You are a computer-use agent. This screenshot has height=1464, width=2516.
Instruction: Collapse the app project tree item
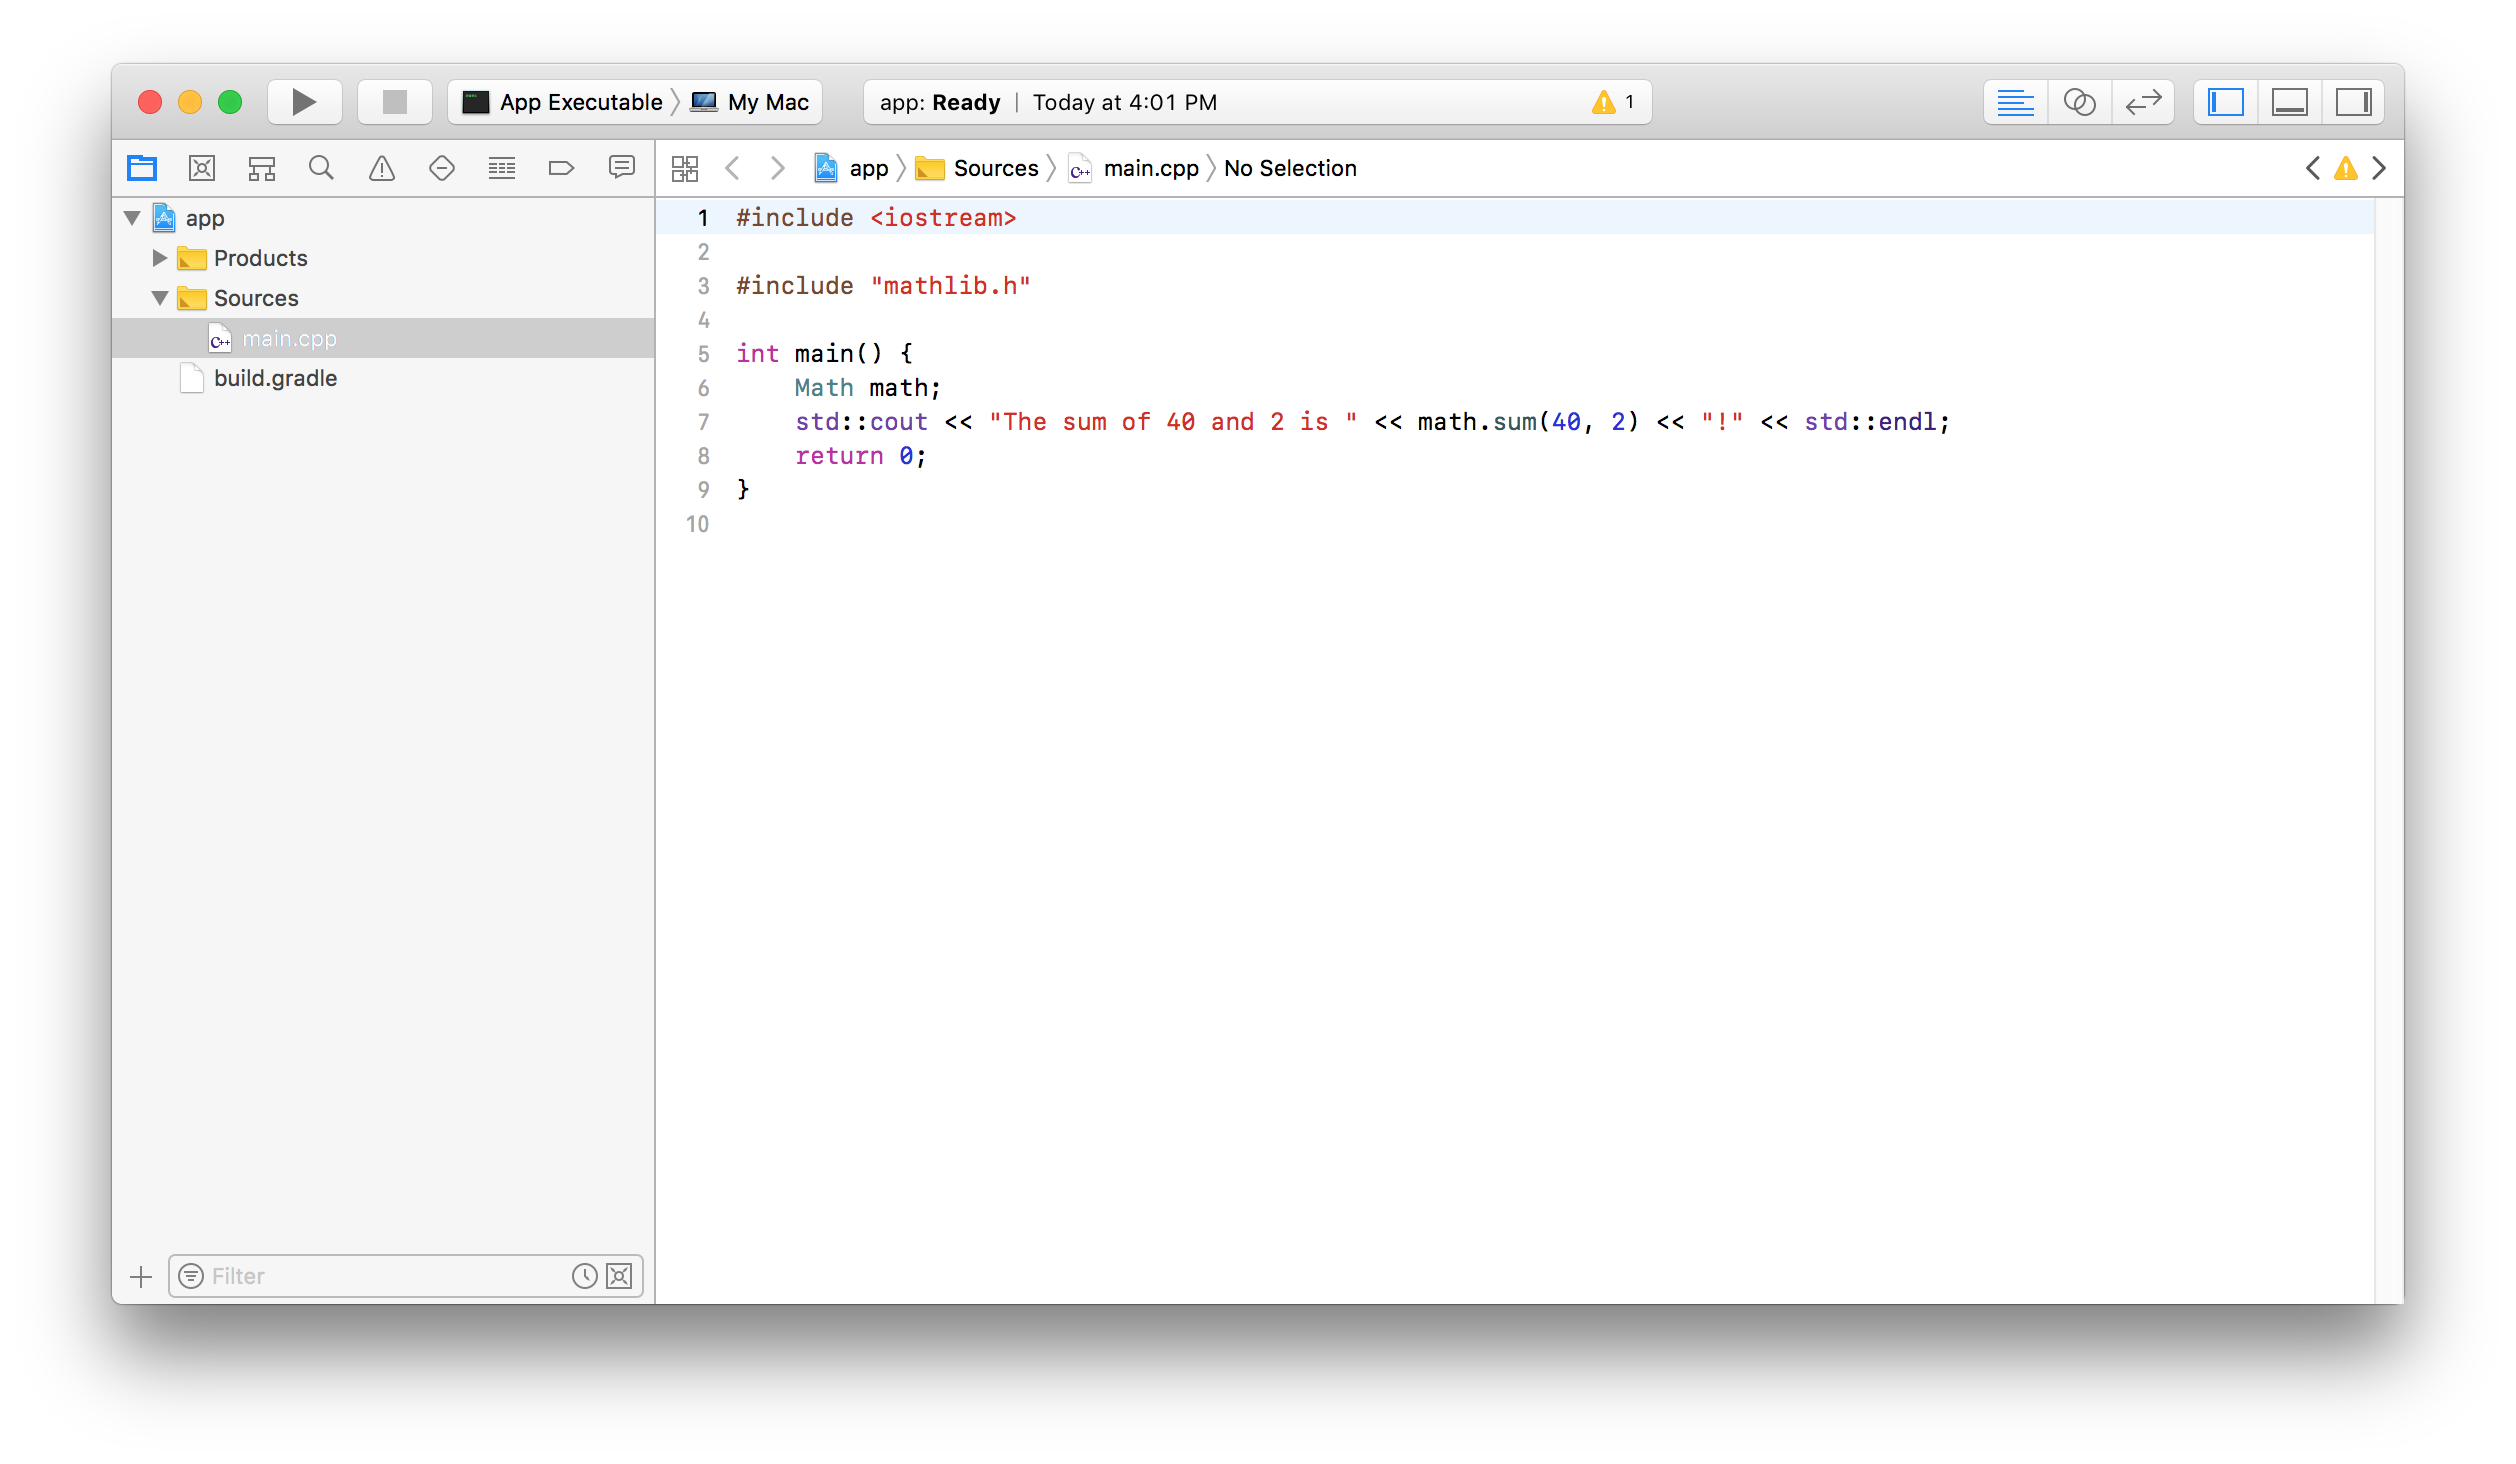point(134,216)
